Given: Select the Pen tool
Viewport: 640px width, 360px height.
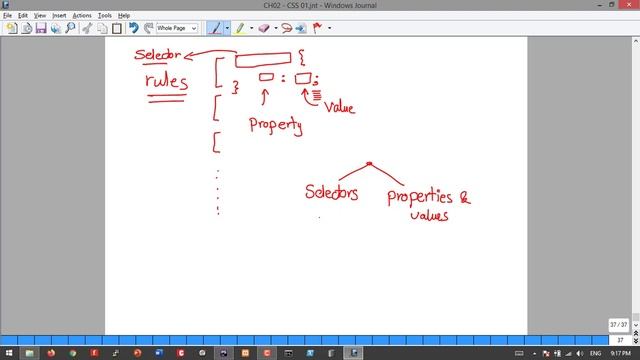Looking at the screenshot, I should [x=215, y=28].
